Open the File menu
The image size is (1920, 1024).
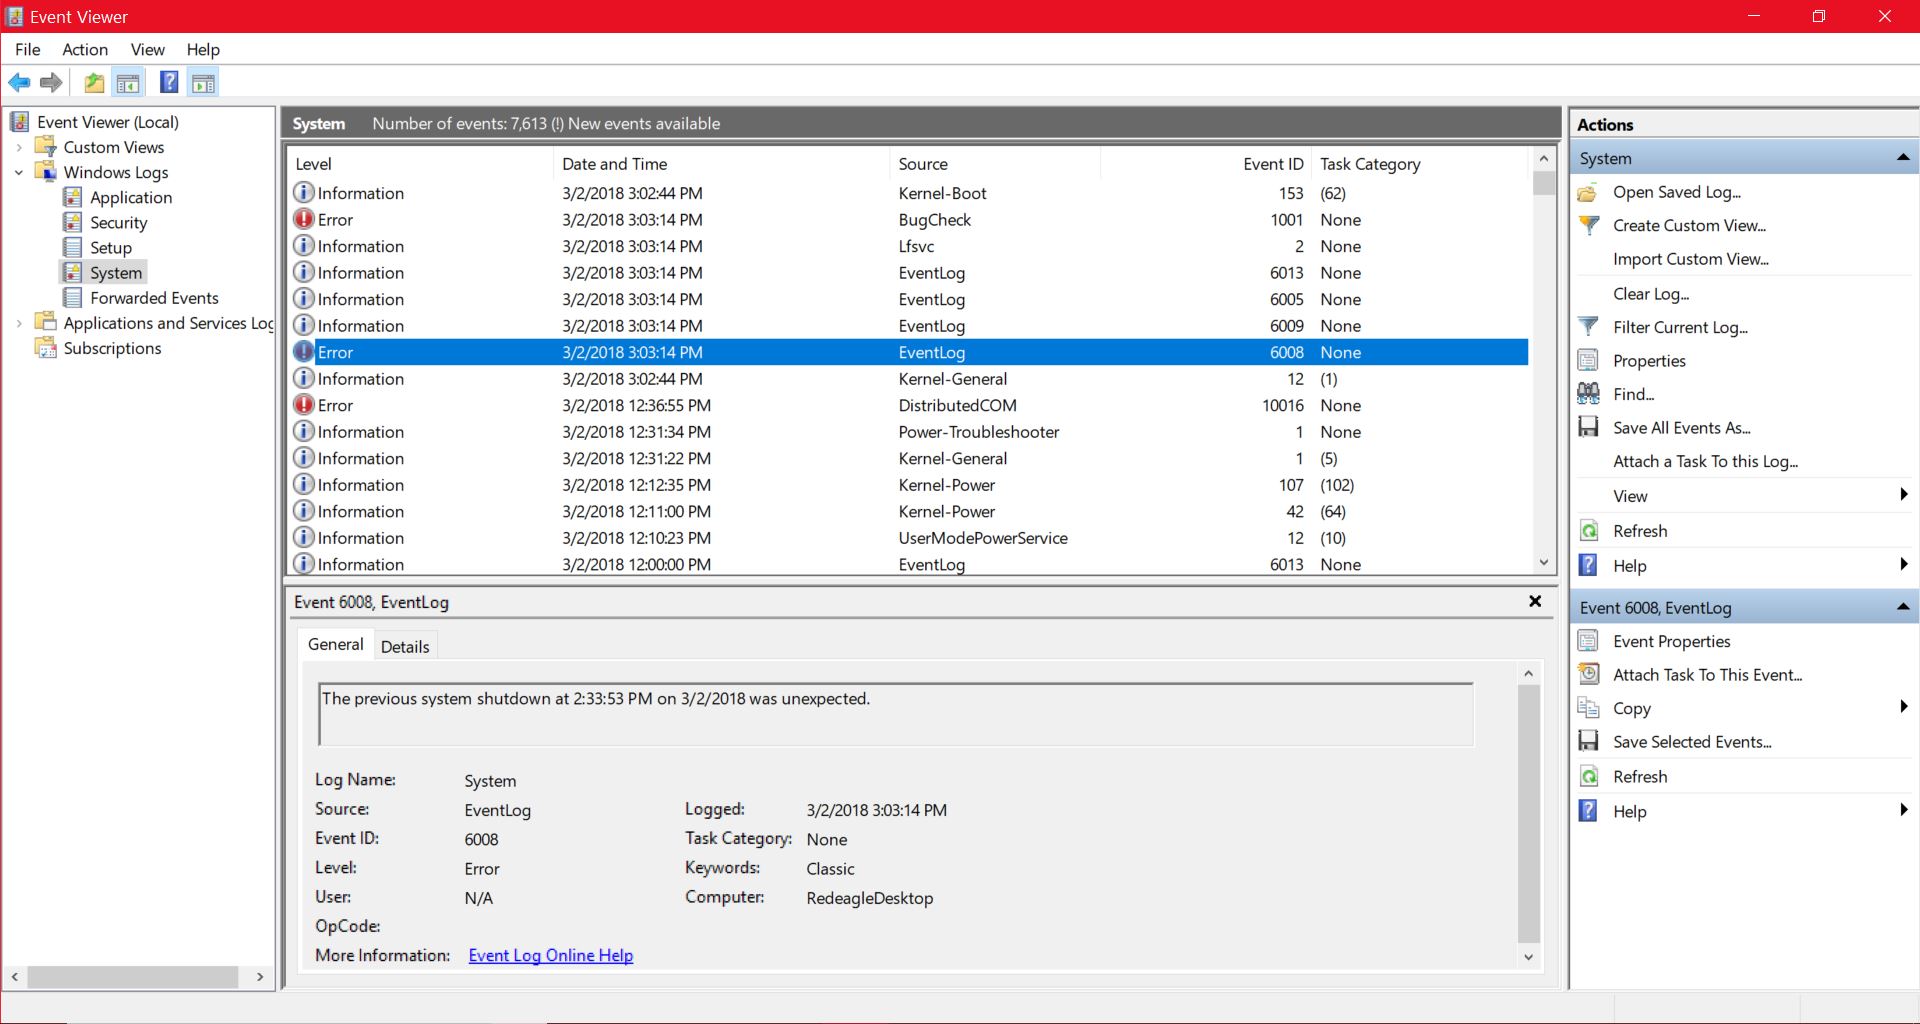28,49
